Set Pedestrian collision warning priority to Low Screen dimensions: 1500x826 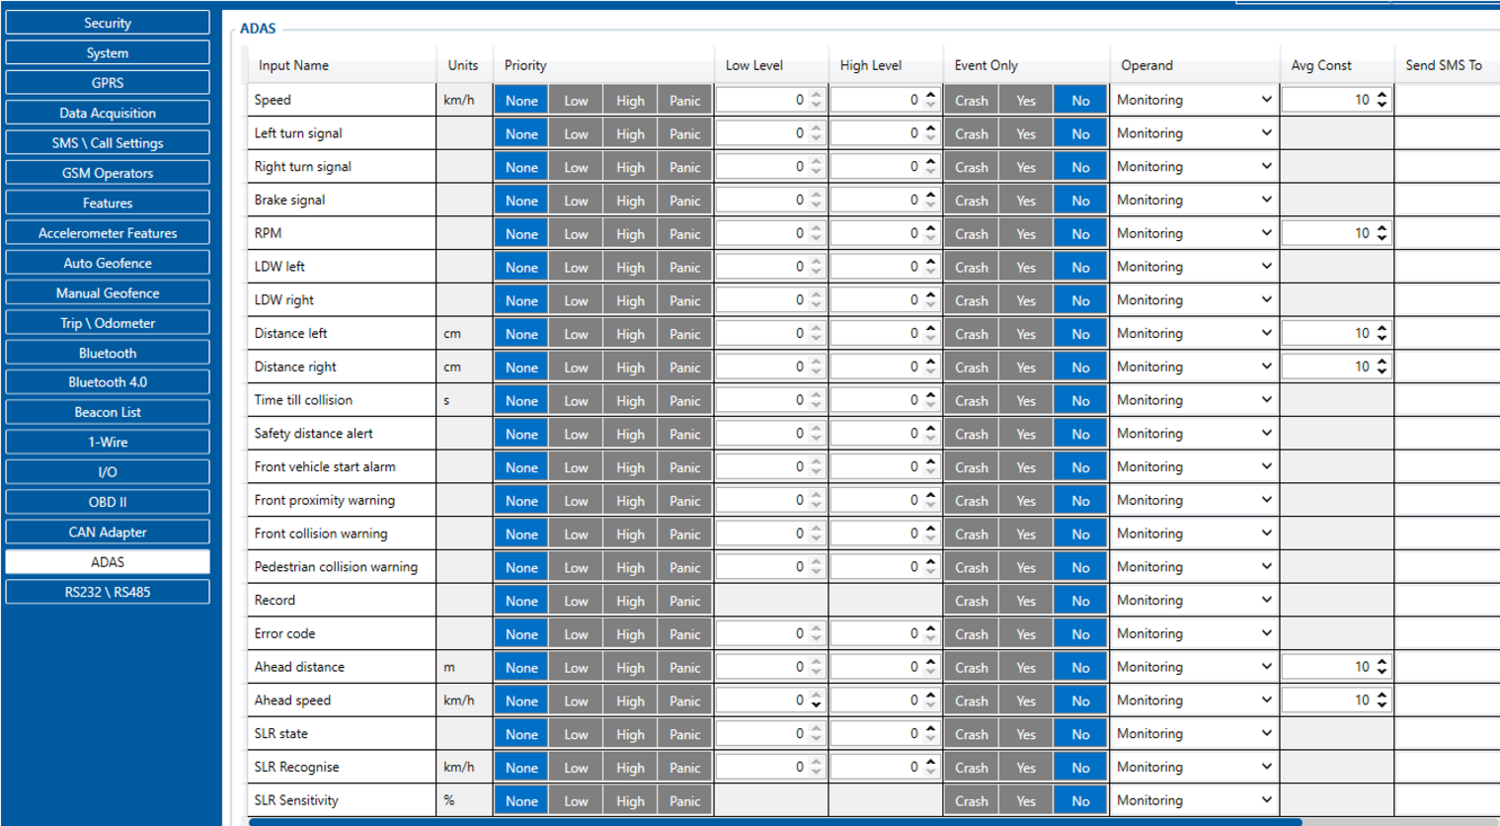click(x=576, y=566)
